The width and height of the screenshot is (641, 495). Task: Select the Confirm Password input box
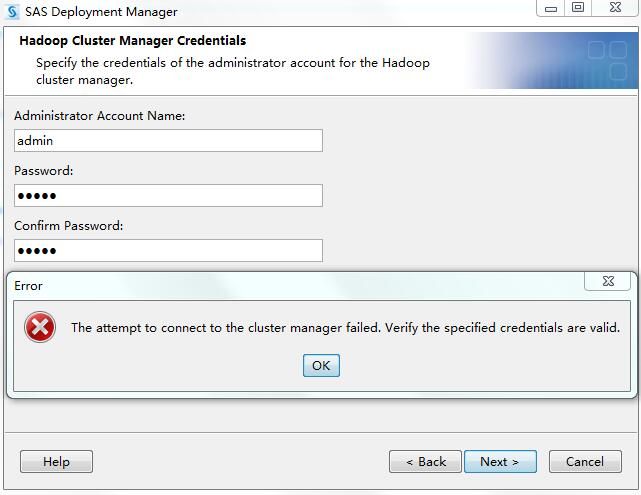tap(168, 250)
